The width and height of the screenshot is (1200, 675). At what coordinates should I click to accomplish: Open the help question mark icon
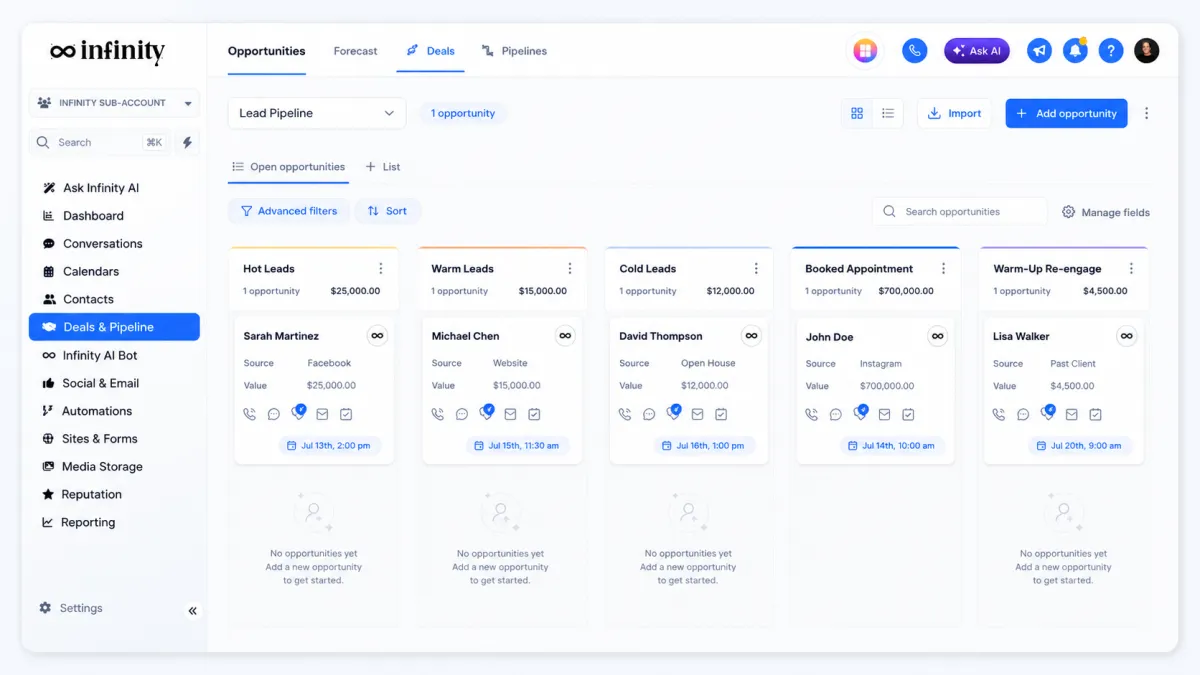[1111, 51]
